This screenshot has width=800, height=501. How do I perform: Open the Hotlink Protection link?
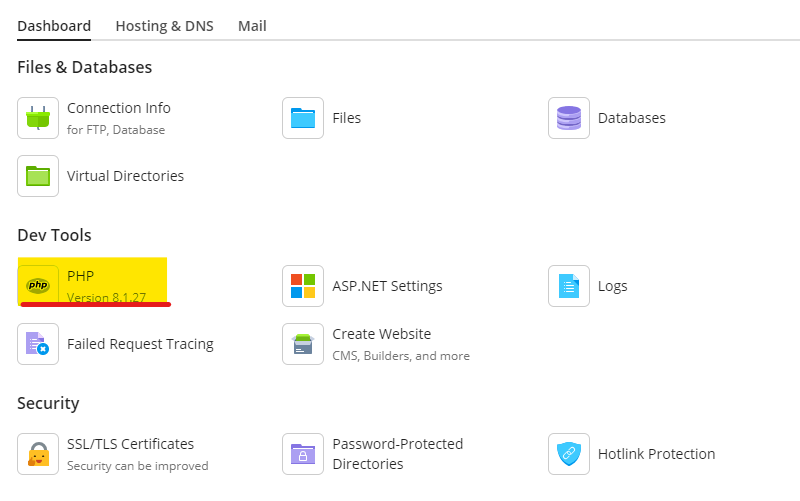[656, 454]
